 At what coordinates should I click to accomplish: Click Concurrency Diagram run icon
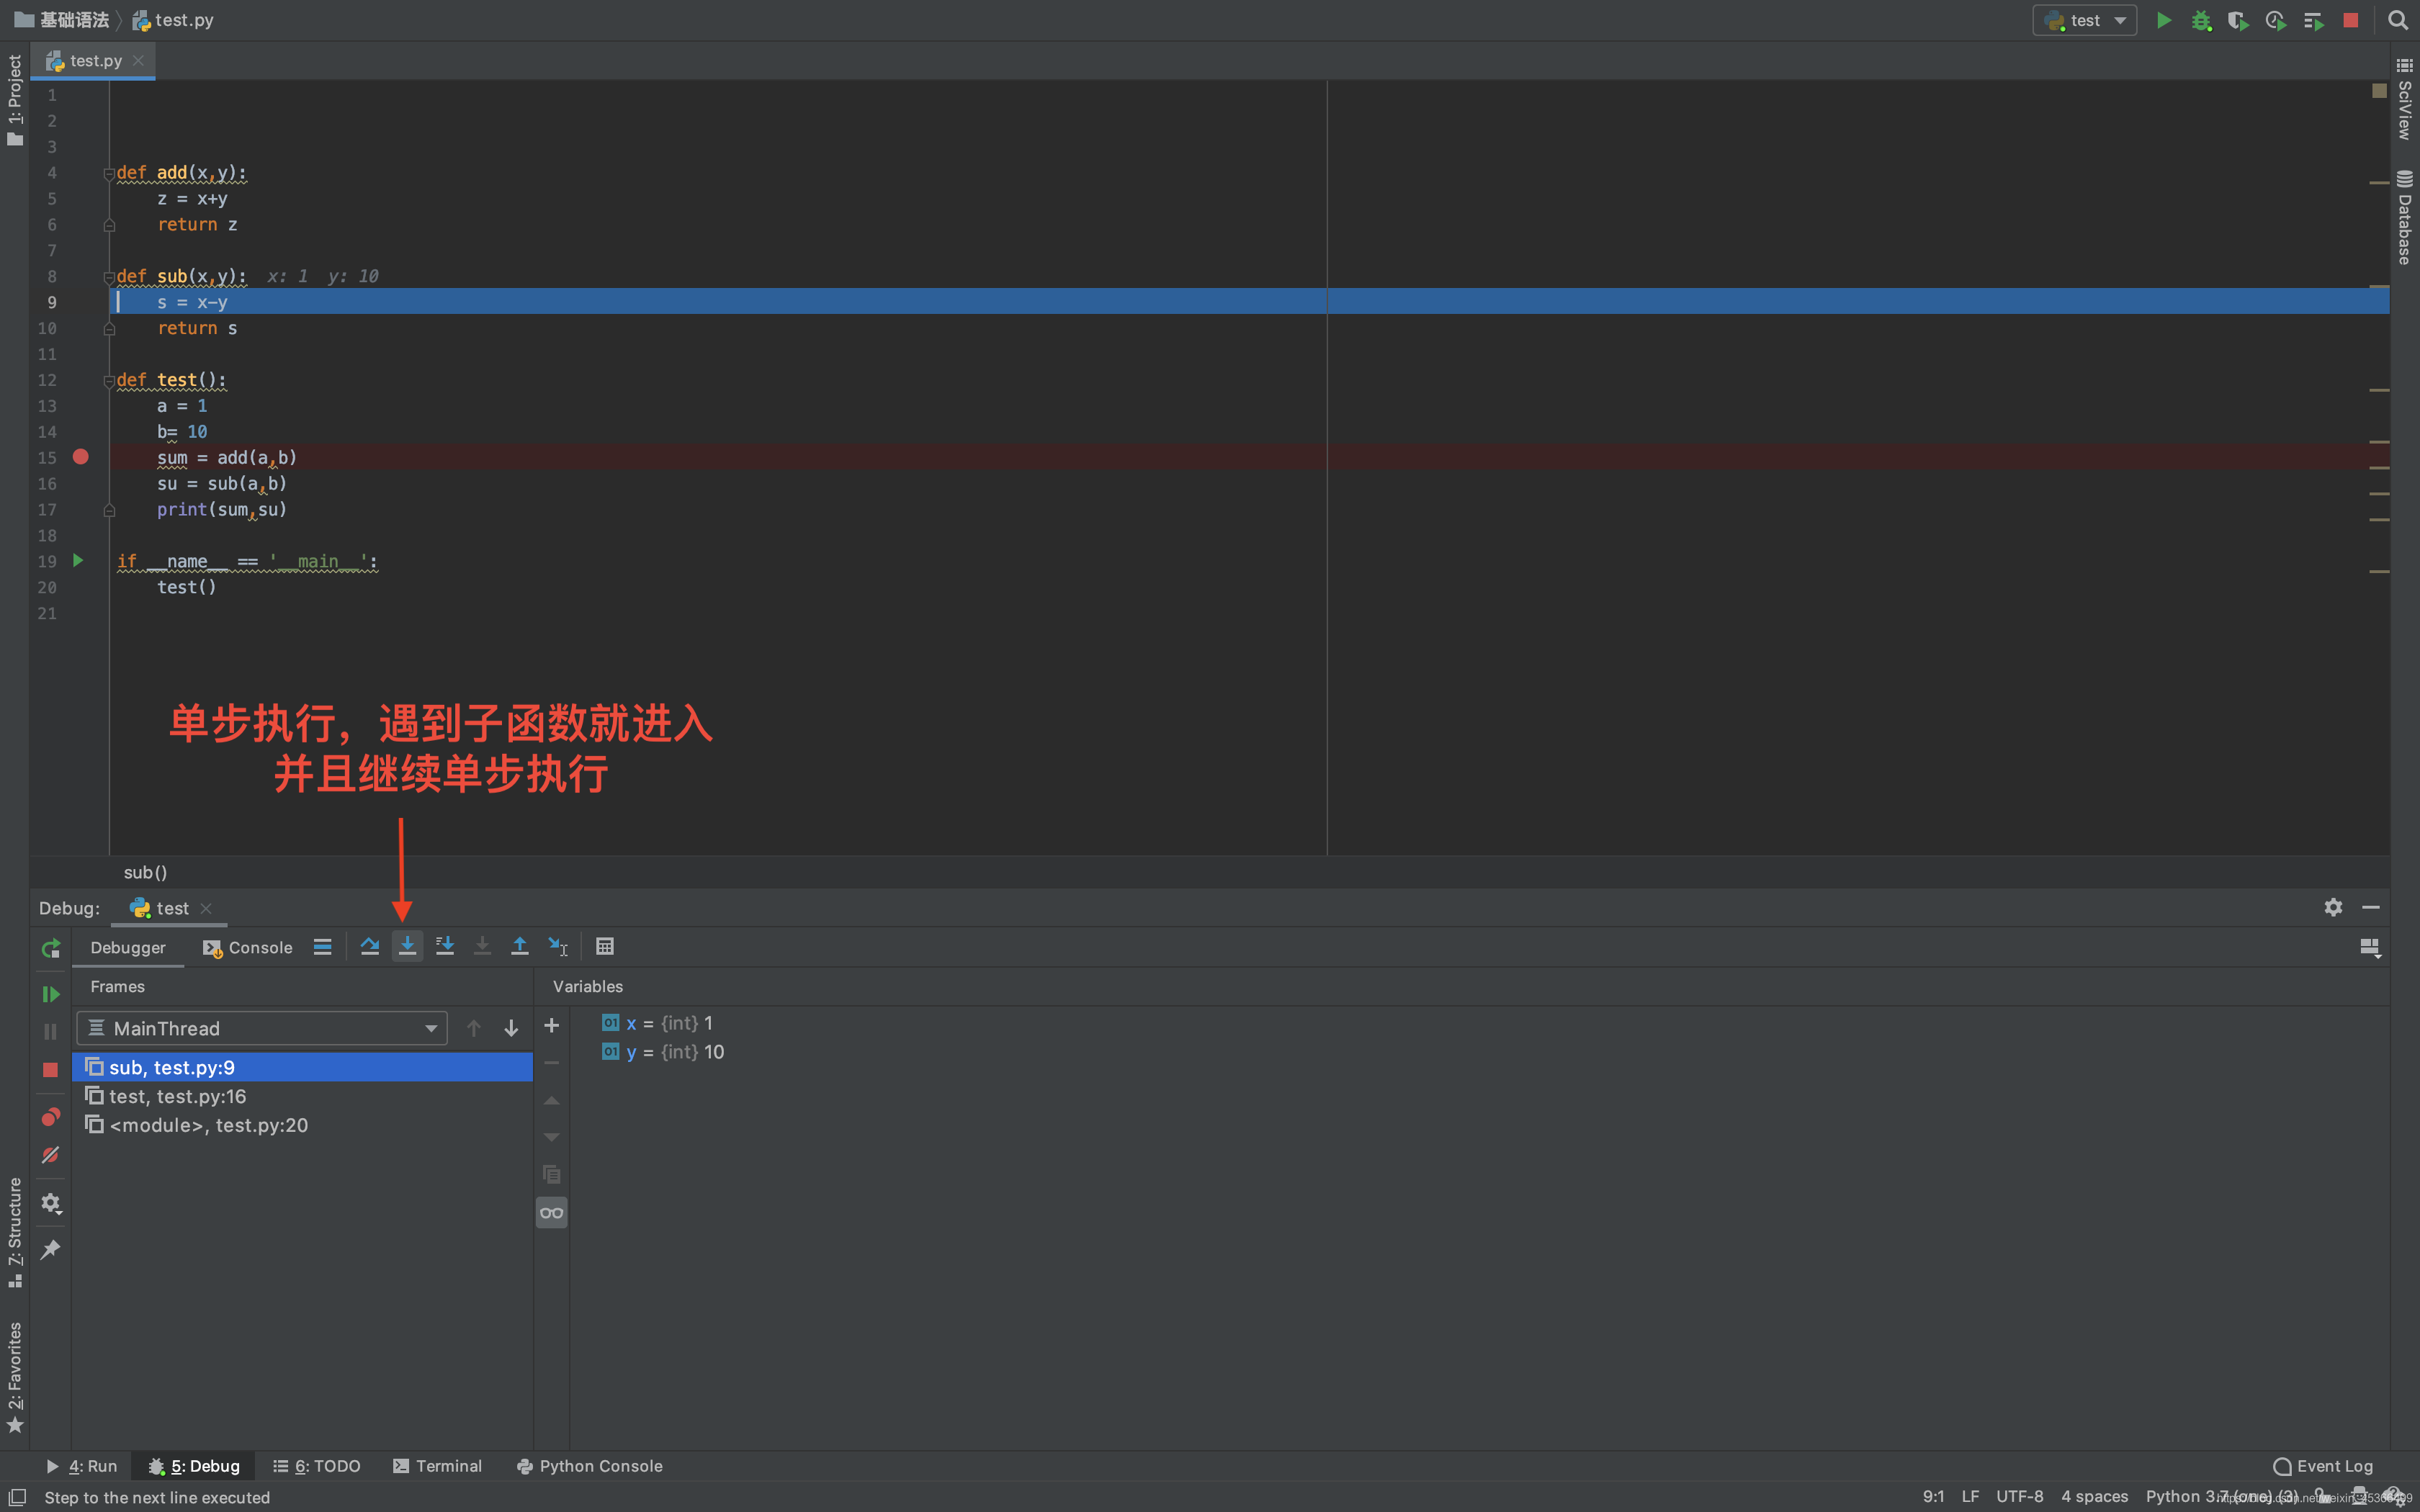tap(2313, 20)
